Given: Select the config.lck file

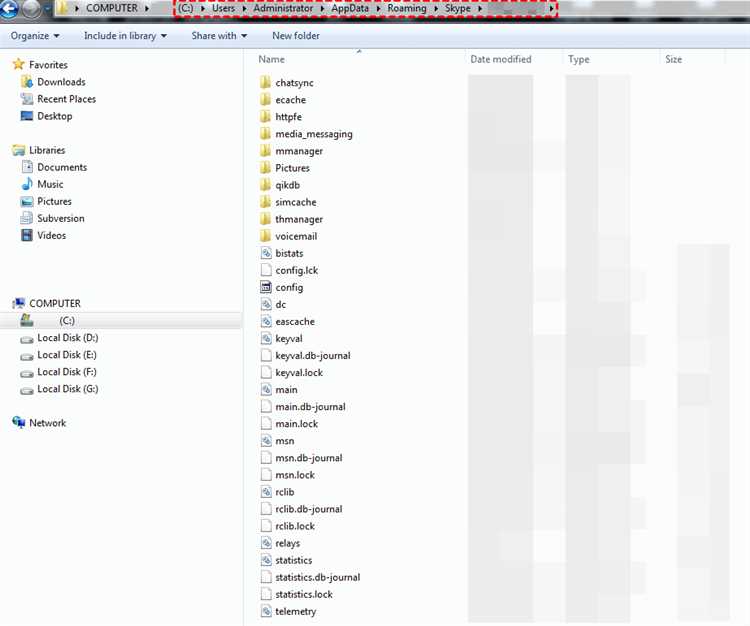Looking at the screenshot, I should click(x=297, y=270).
